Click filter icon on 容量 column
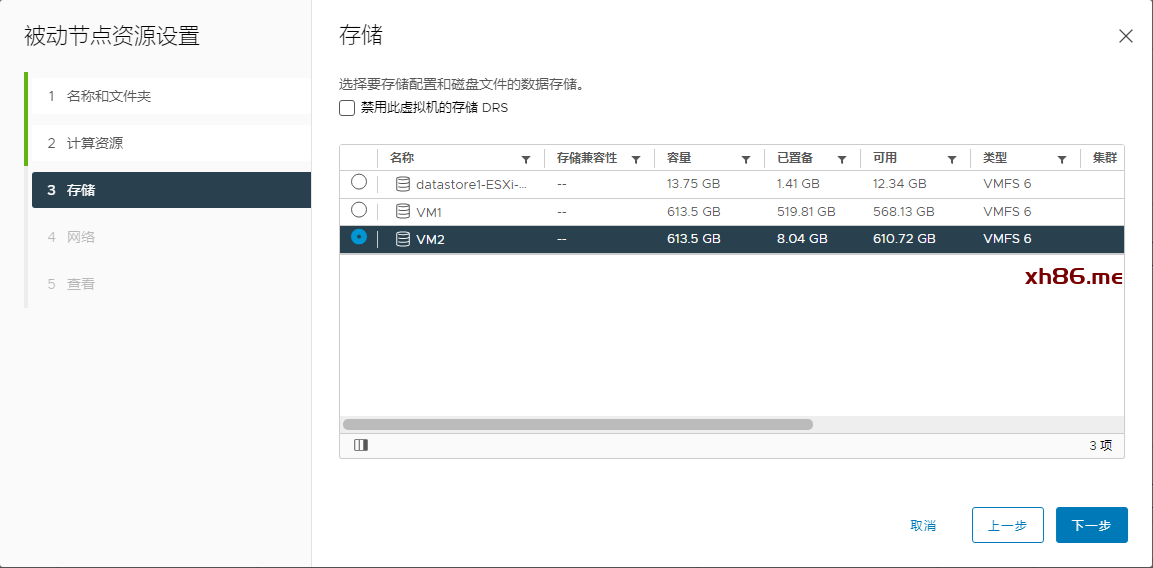Screen dimensions: 1153x568 746,159
